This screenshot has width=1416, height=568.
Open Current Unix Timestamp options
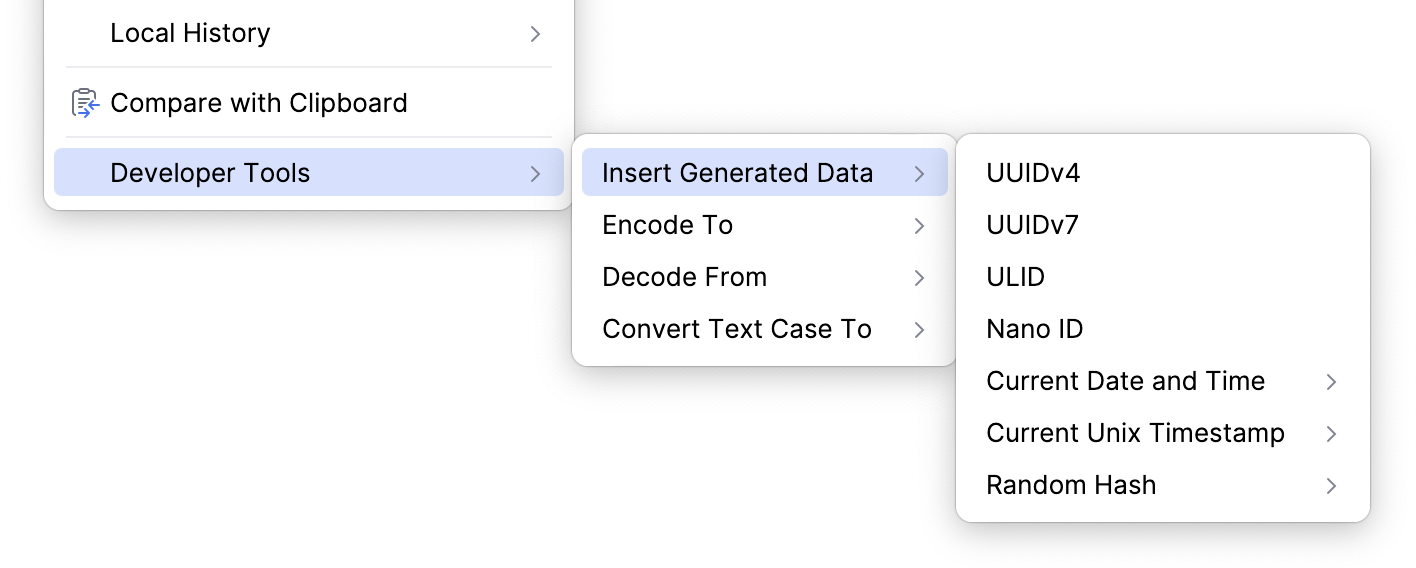click(x=1135, y=433)
